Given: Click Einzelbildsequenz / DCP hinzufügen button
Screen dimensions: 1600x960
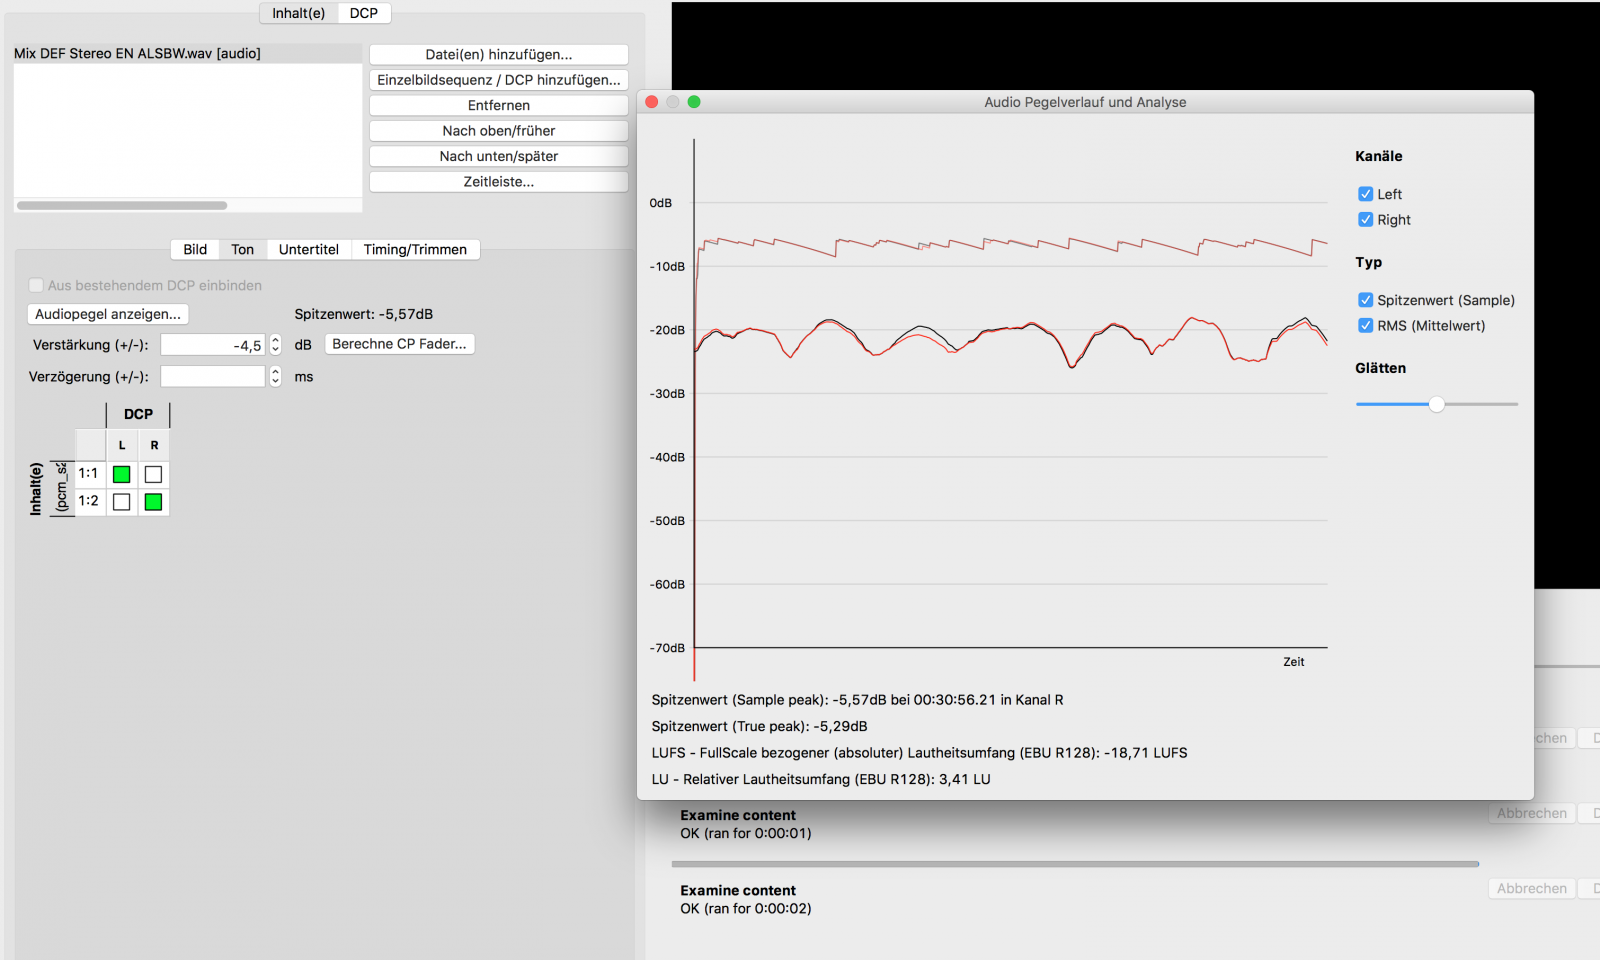Looking at the screenshot, I should point(499,80).
